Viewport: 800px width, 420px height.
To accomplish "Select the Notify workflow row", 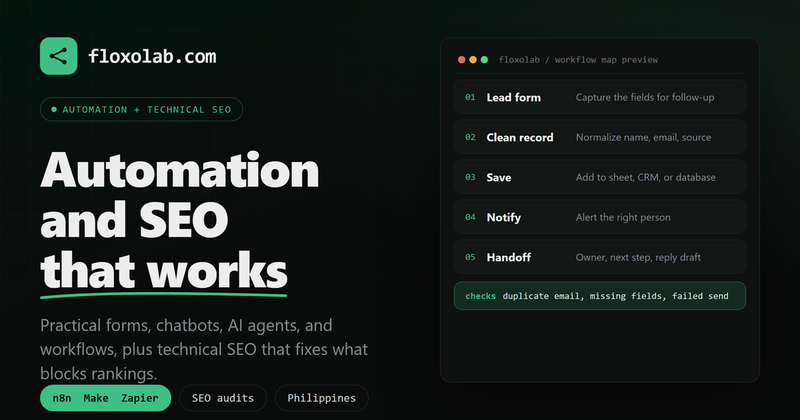I will [599, 217].
